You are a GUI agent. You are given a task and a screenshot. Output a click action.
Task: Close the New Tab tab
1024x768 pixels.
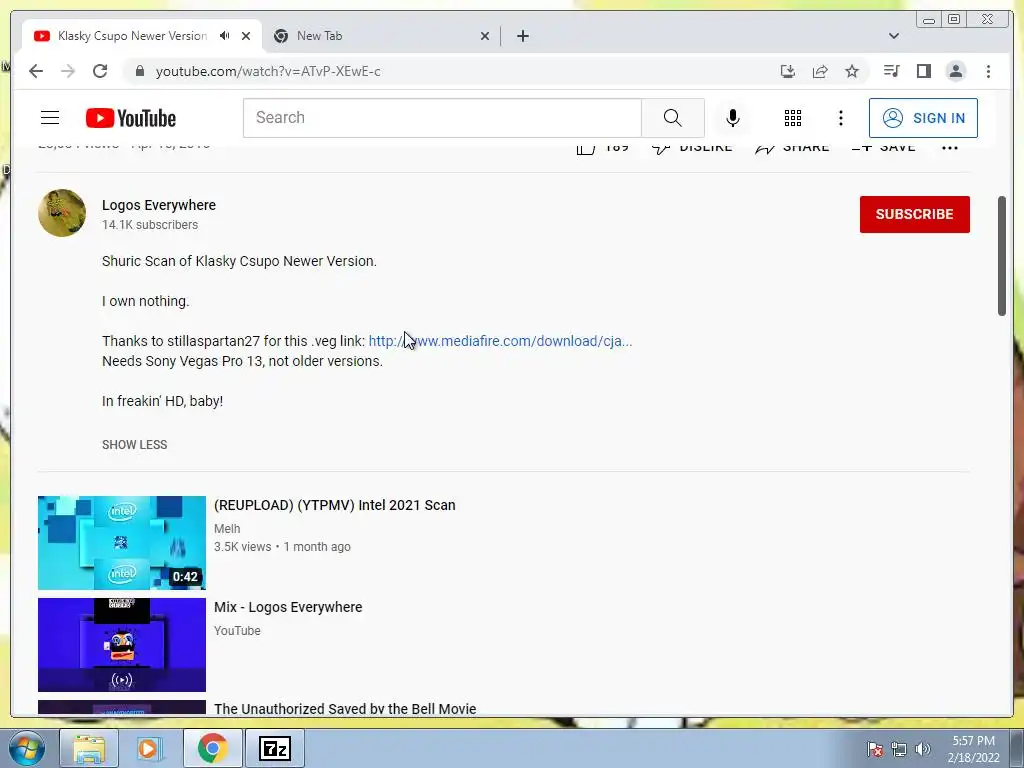485,36
